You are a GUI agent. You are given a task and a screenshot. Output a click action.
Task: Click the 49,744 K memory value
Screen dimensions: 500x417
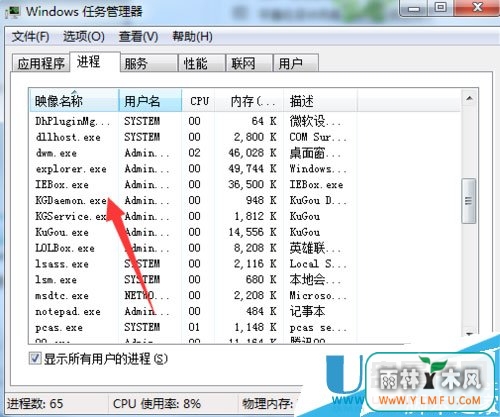coord(252,169)
